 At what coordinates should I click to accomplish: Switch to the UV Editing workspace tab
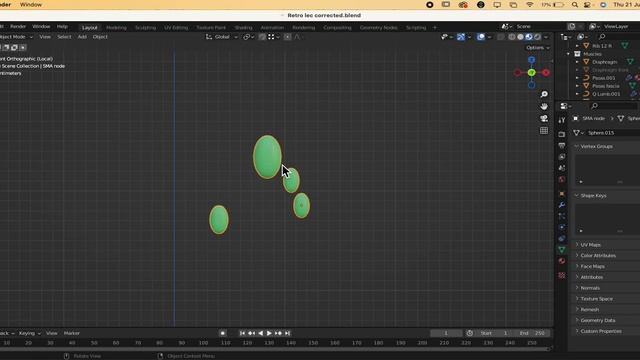click(176, 28)
